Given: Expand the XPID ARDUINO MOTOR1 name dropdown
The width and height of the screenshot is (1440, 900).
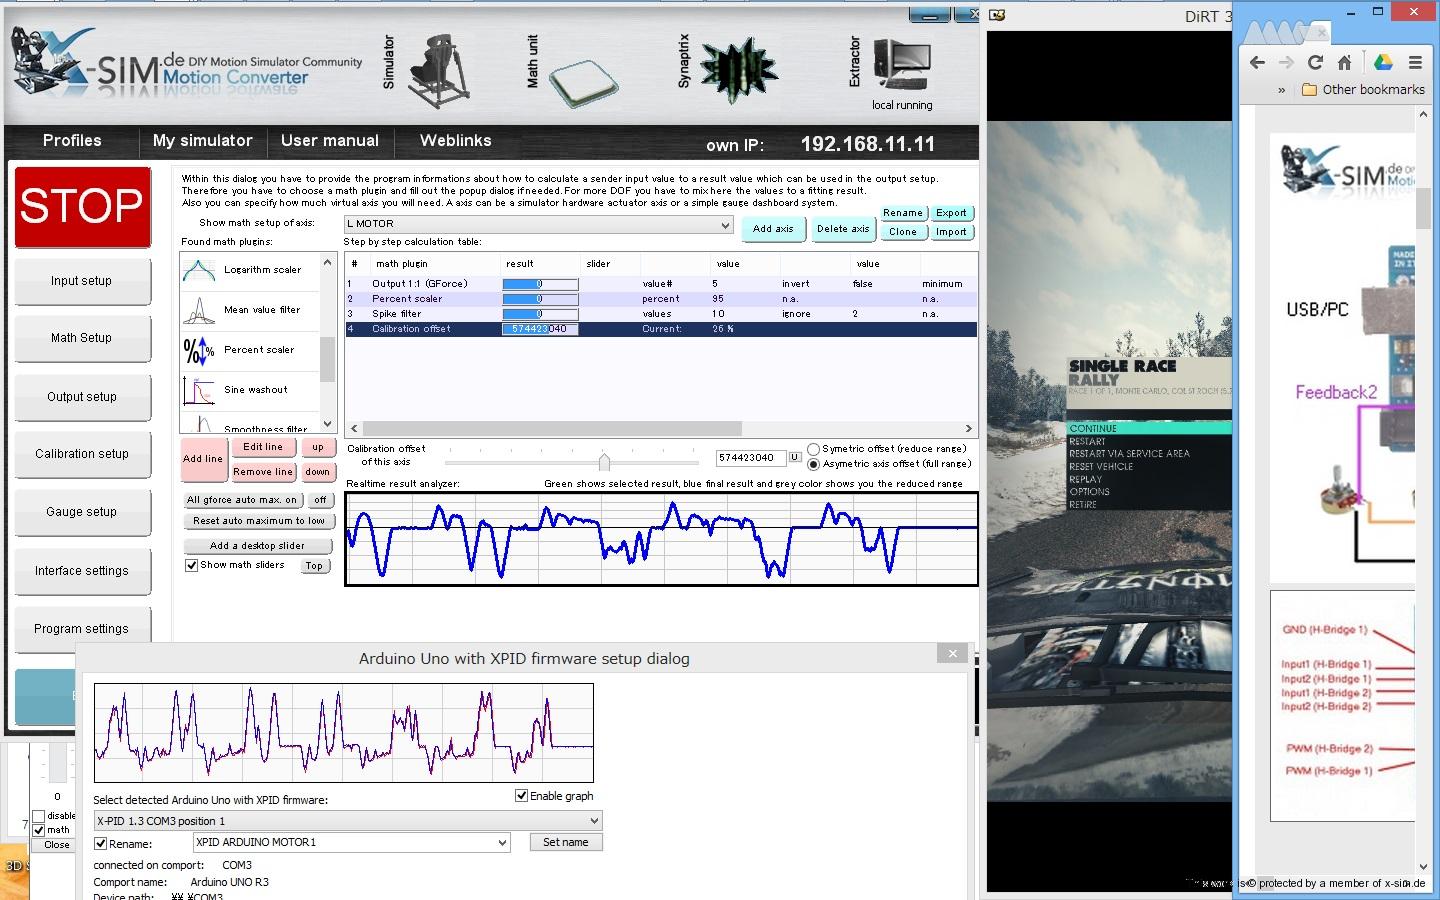Looking at the screenshot, I should (x=502, y=843).
